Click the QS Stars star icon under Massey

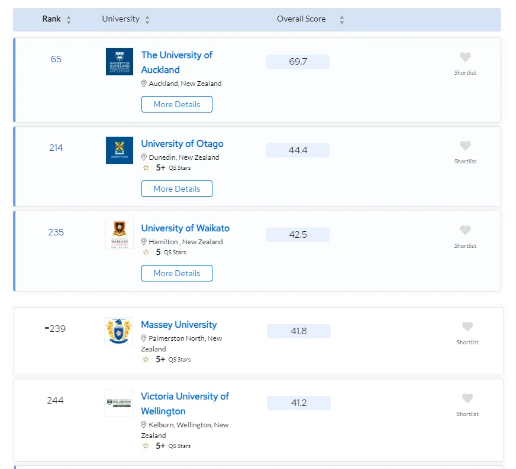pos(145,359)
